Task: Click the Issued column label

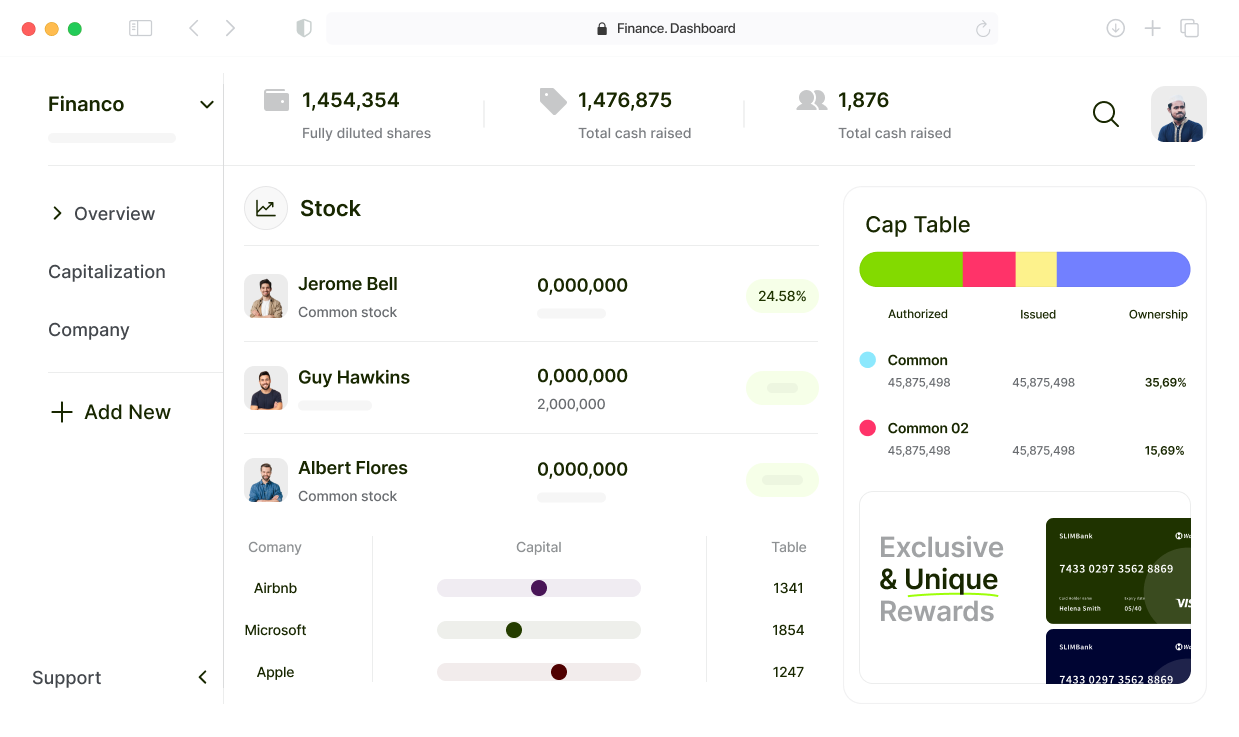Action: click(x=1038, y=314)
